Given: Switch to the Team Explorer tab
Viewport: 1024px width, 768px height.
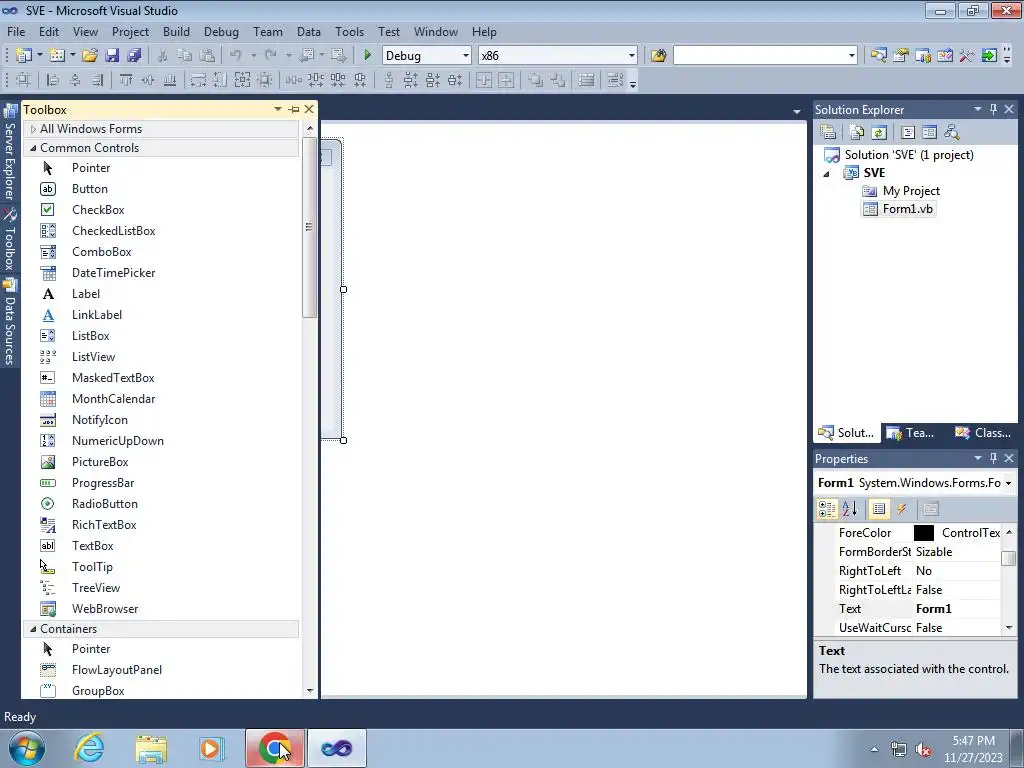Looking at the screenshot, I should point(912,432).
